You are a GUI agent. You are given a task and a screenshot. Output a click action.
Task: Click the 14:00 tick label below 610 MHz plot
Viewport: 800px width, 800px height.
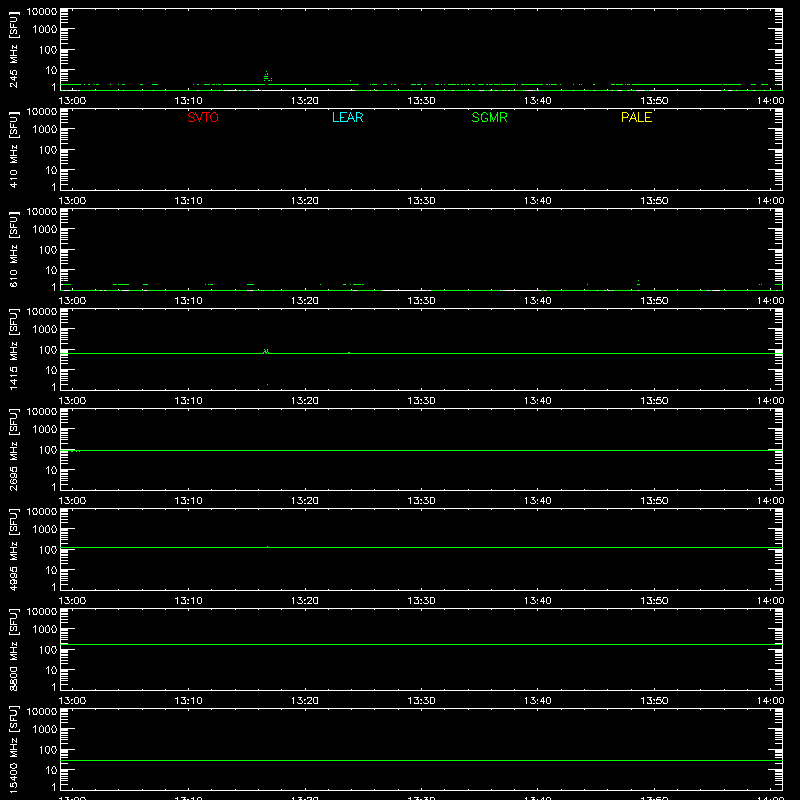770,301
